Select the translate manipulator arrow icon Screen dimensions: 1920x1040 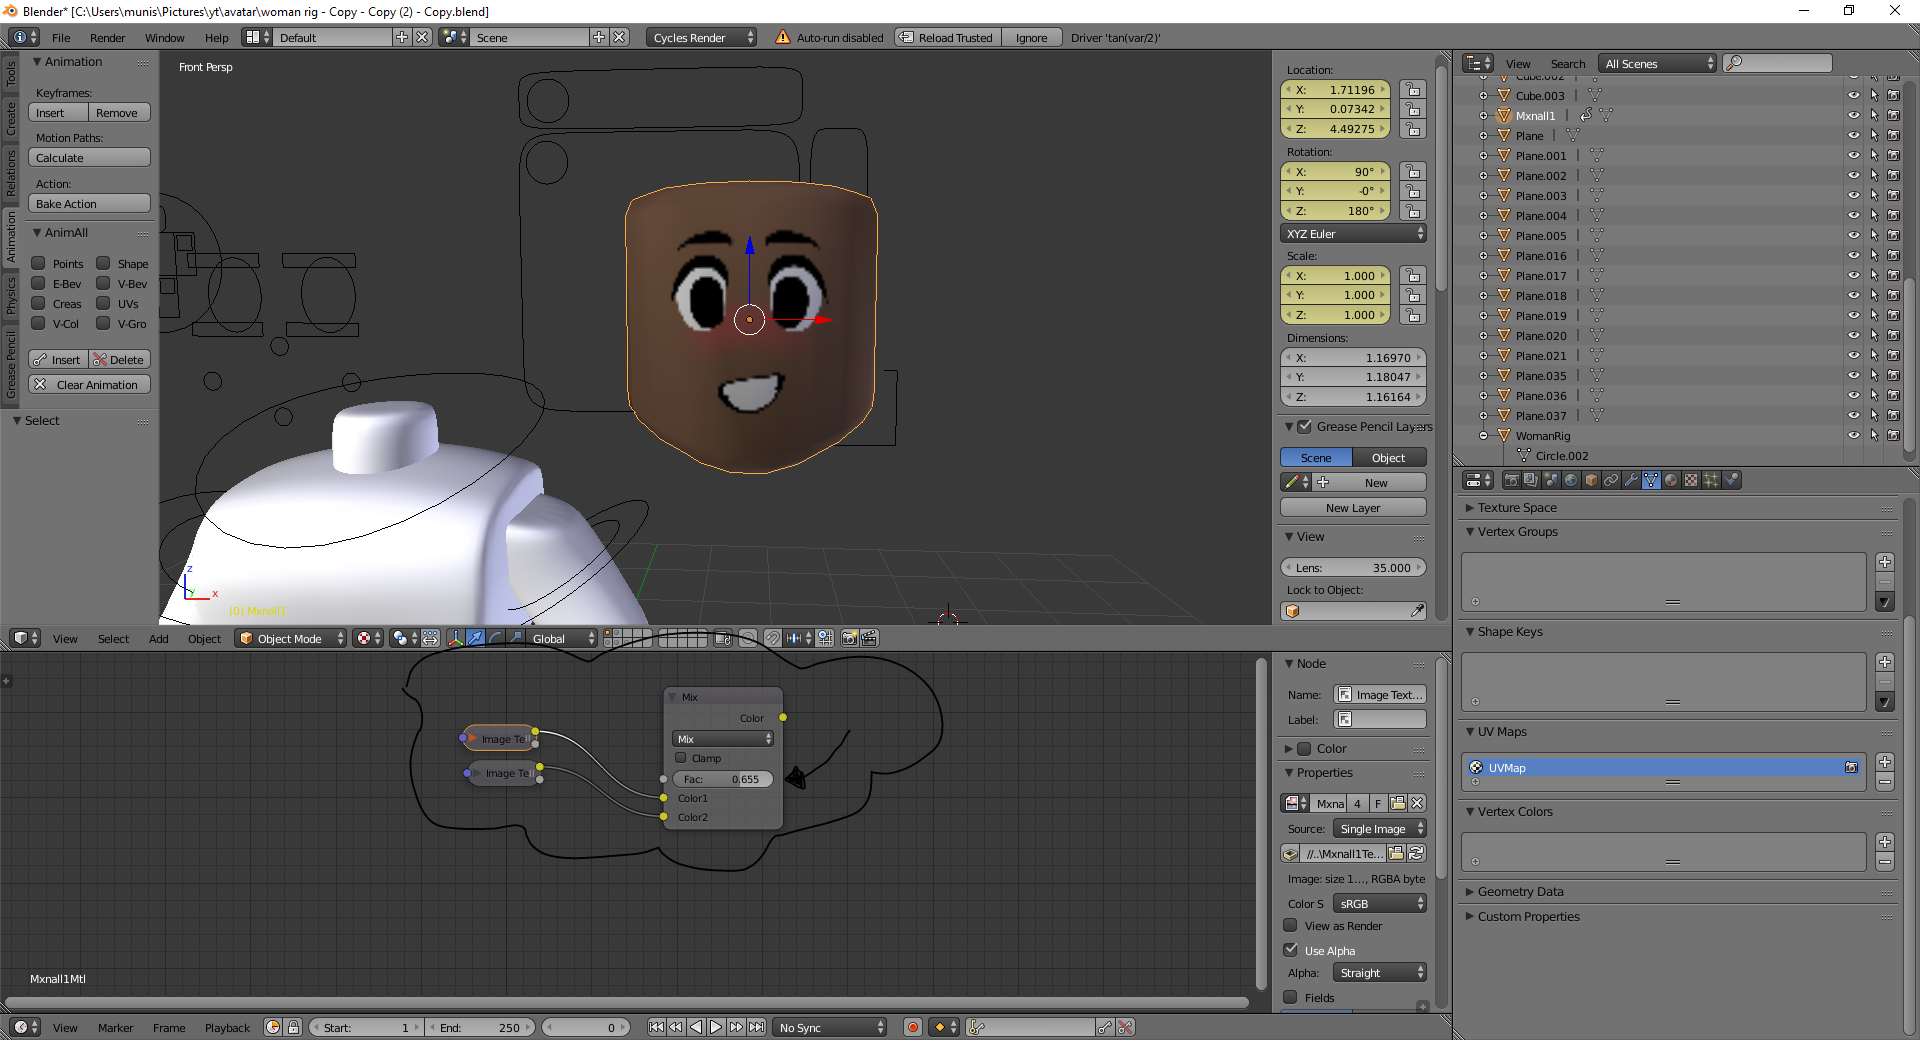[476, 638]
